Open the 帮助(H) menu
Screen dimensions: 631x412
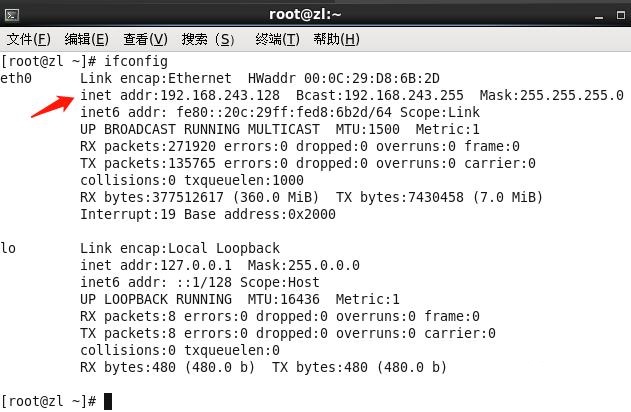pos(336,39)
